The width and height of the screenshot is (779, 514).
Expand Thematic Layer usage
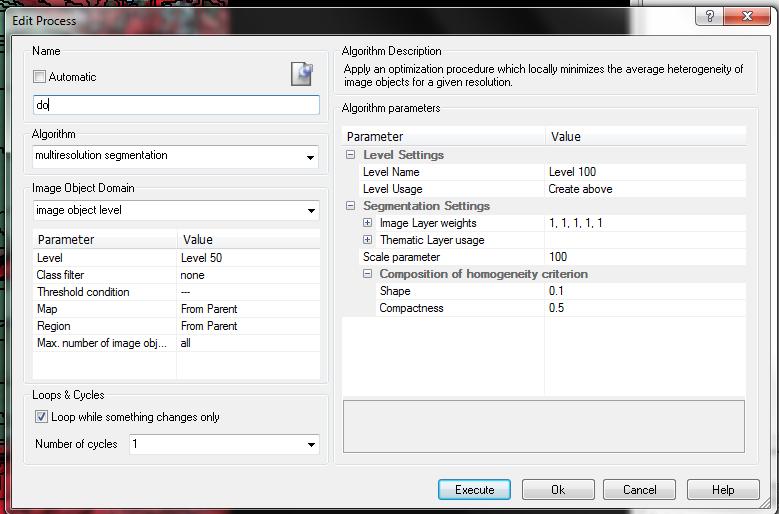tap(368, 240)
